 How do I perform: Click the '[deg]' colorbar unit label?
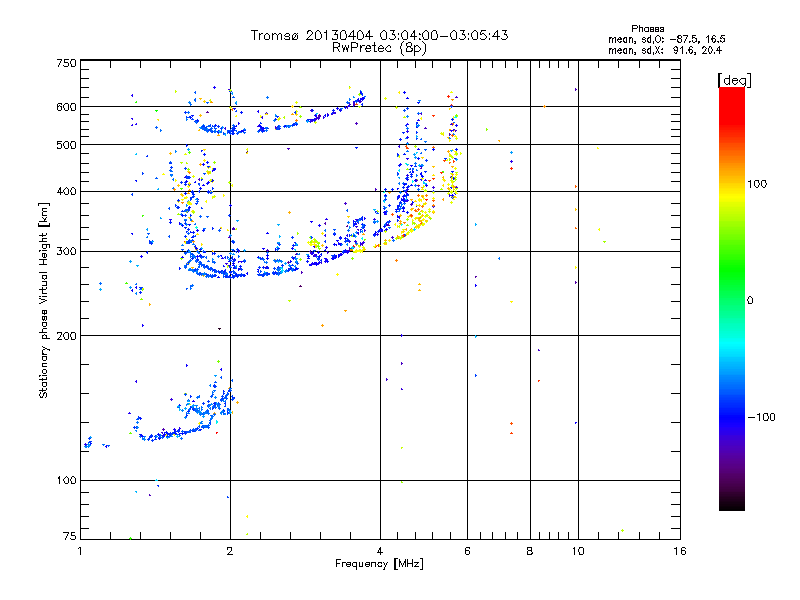pyautogui.click(x=734, y=81)
